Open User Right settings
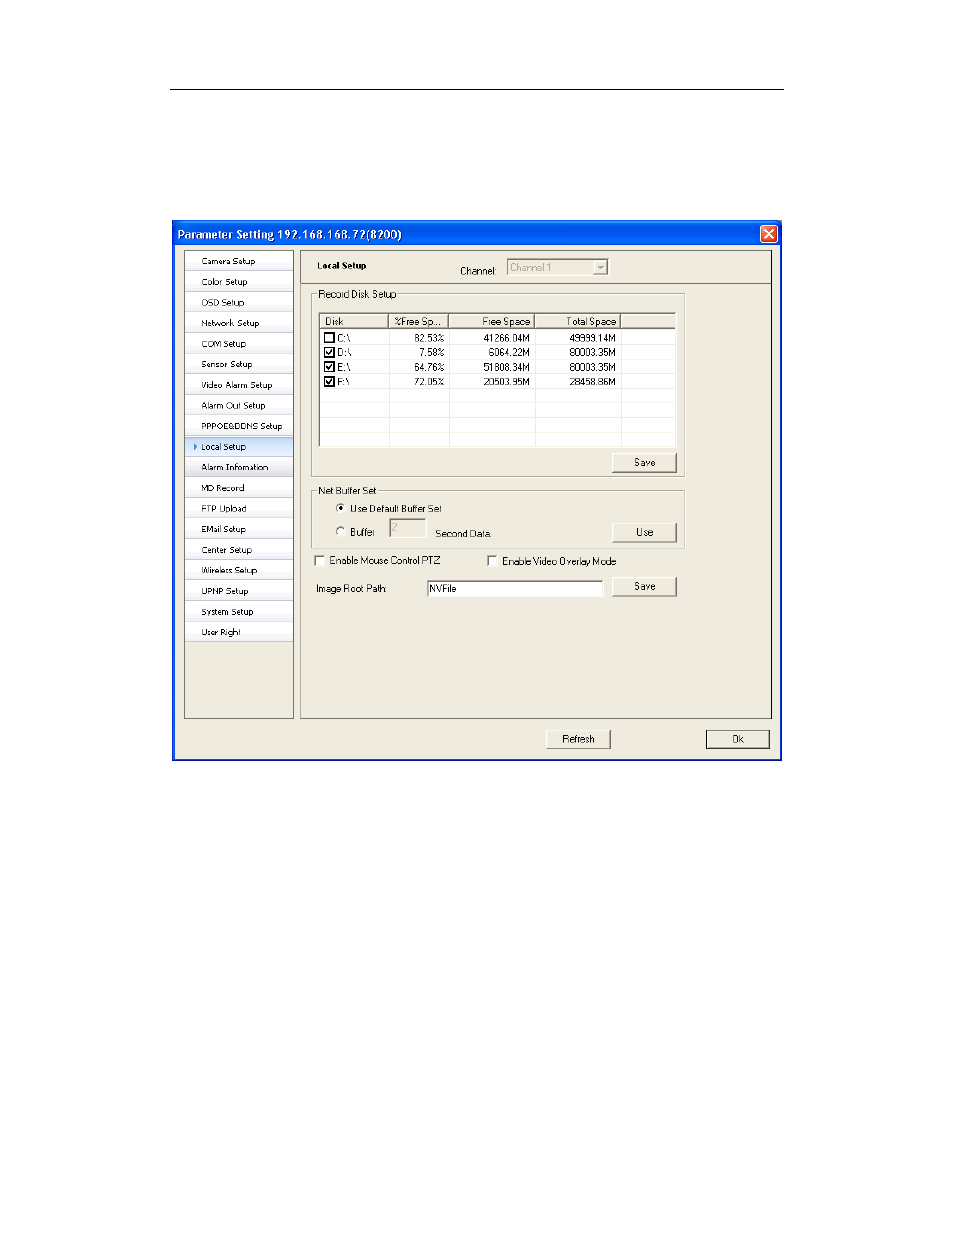The width and height of the screenshot is (954, 1235). coord(239,632)
